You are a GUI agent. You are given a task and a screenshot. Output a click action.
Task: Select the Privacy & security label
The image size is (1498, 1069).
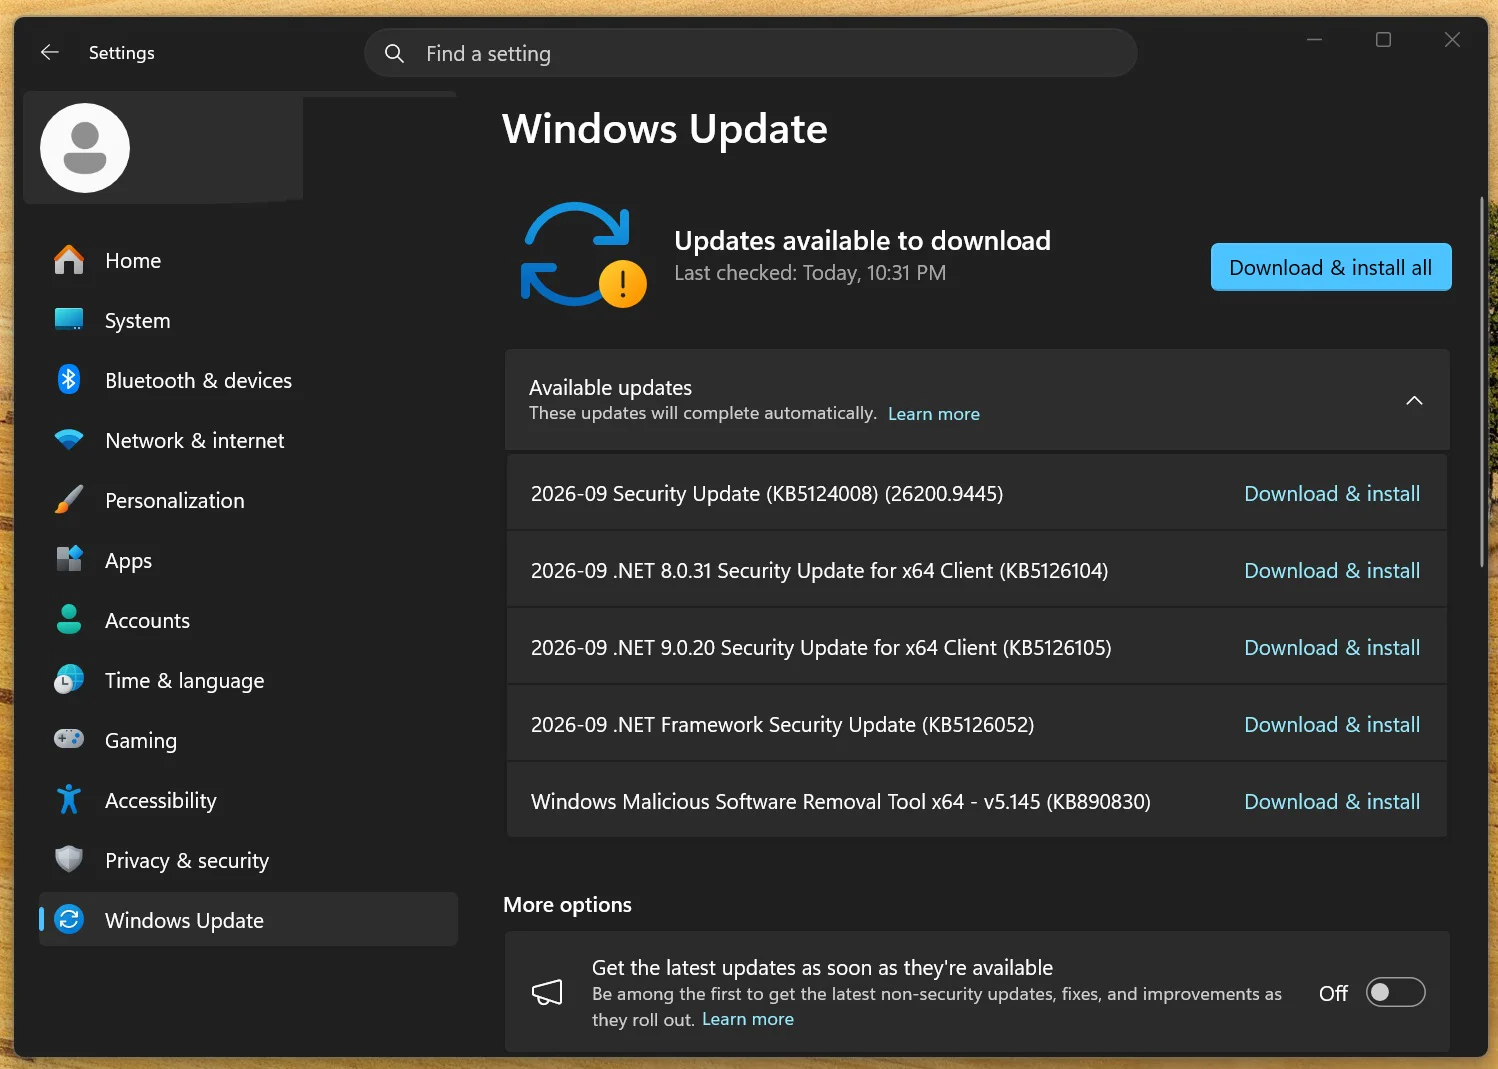[187, 861]
